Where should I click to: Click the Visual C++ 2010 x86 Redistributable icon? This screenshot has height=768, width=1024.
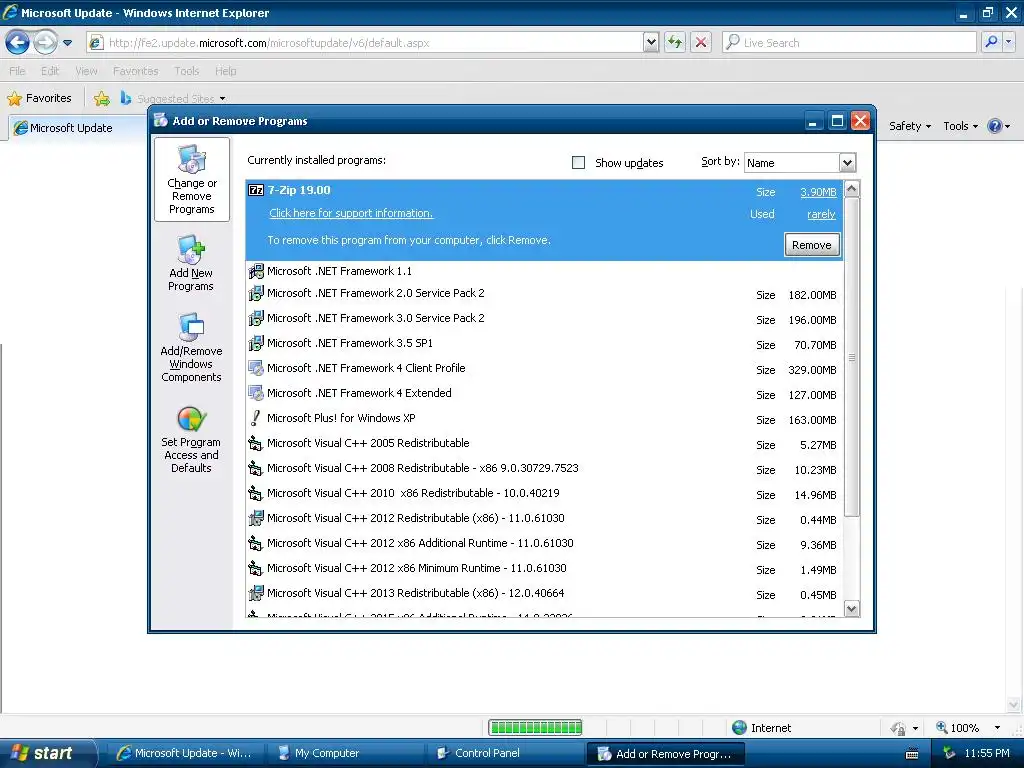[256, 493]
